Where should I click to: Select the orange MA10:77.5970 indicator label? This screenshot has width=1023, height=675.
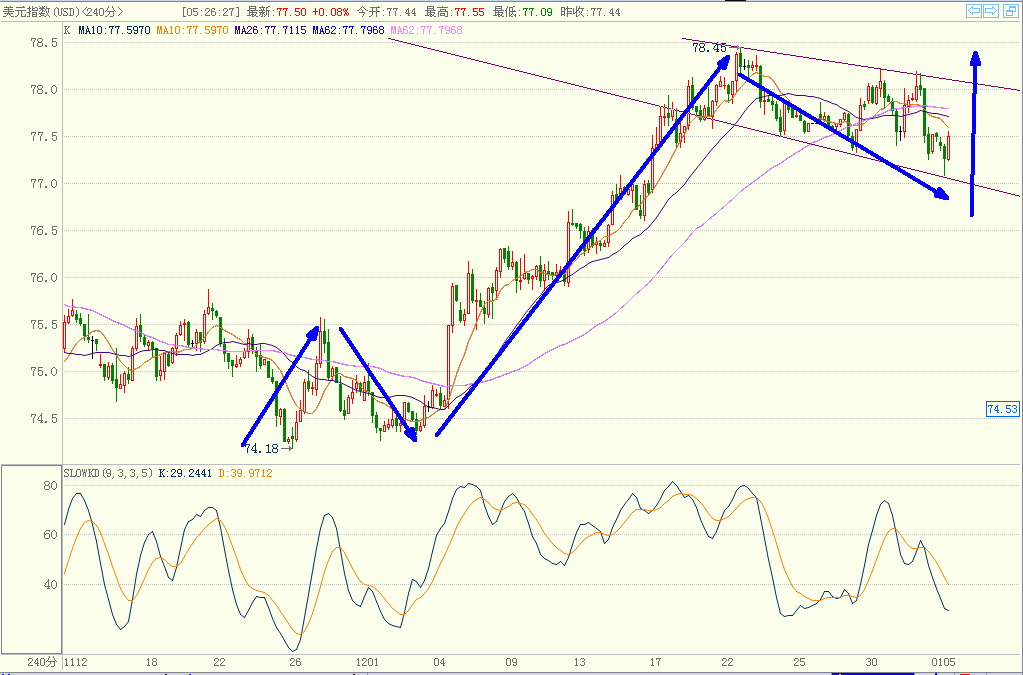[x=194, y=30]
